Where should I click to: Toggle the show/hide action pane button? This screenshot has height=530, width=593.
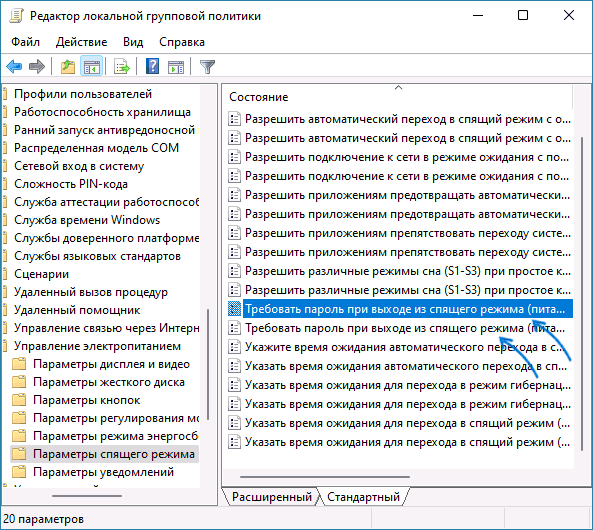click(176, 67)
